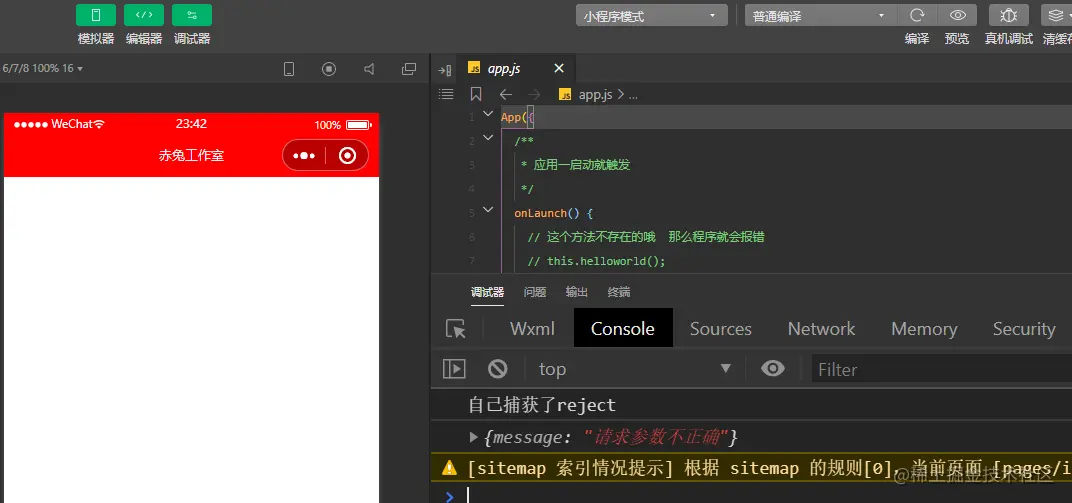The width and height of the screenshot is (1072, 503).
Task: Click the 预览 eye preview icon
Action: 957,15
